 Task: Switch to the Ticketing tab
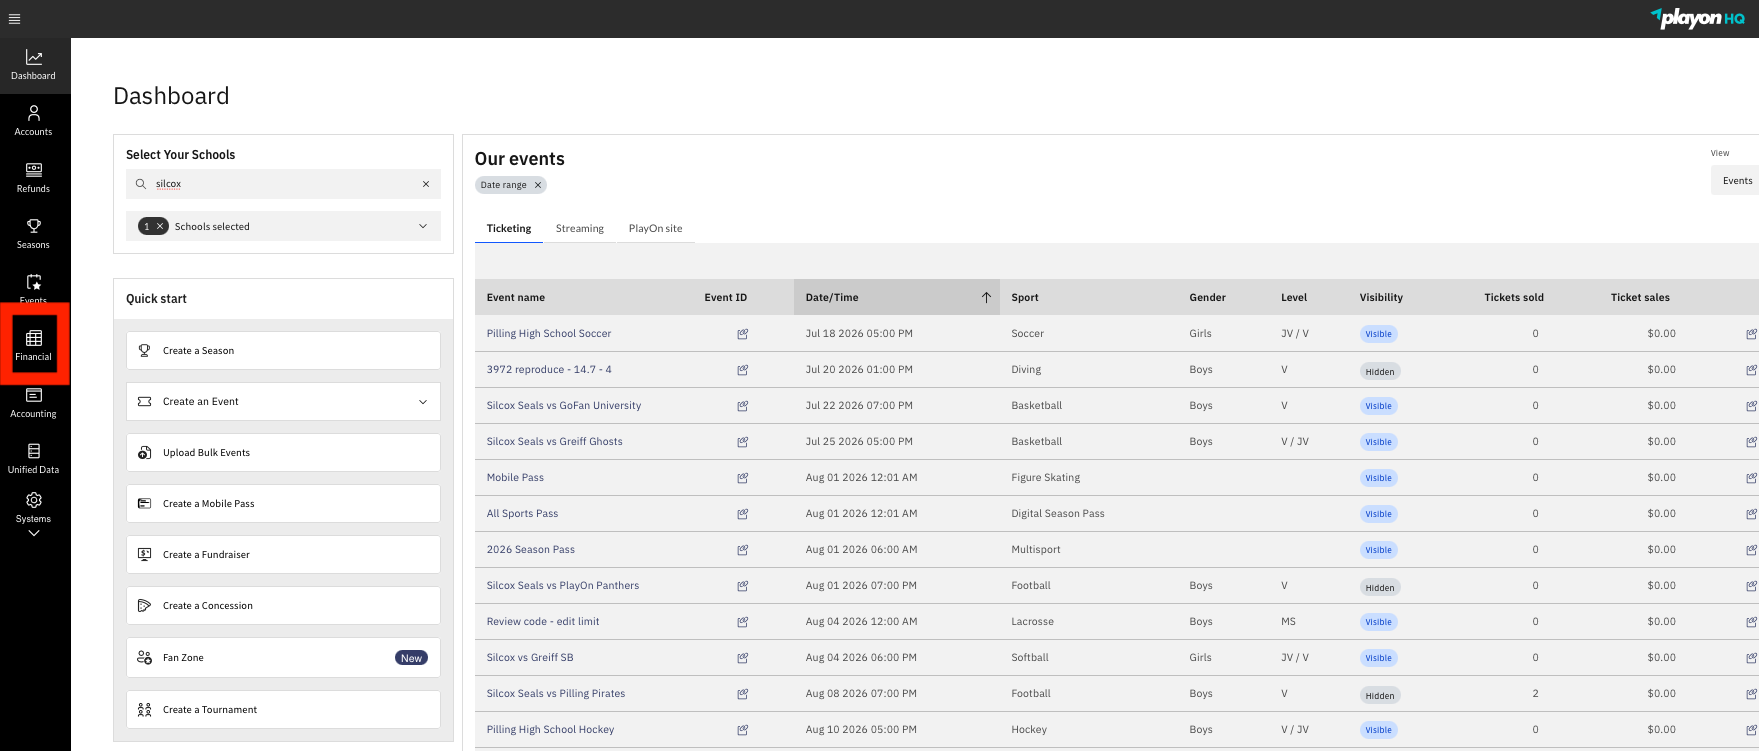[509, 229]
